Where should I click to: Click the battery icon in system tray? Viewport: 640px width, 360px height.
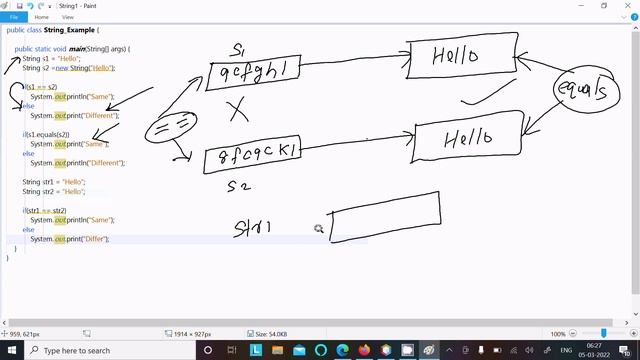[497, 350]
